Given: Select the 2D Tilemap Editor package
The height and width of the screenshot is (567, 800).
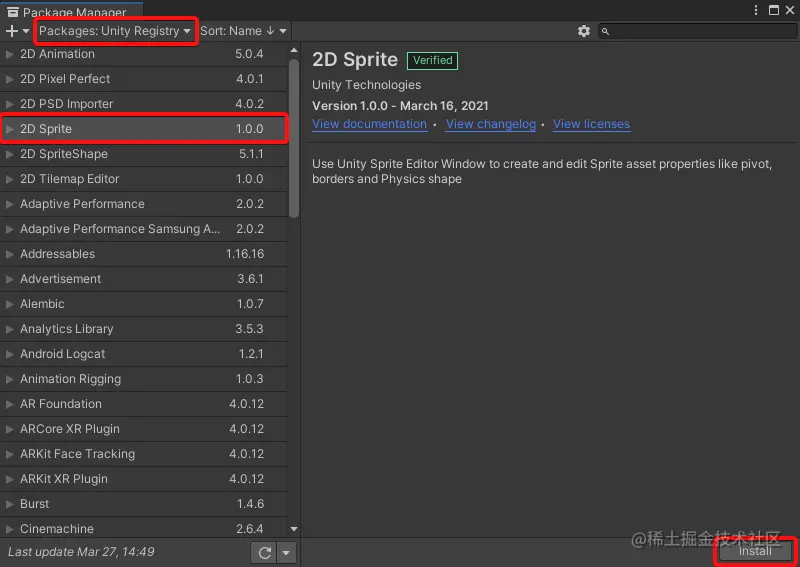Looking at the screenshot, I should pos(144,179).
